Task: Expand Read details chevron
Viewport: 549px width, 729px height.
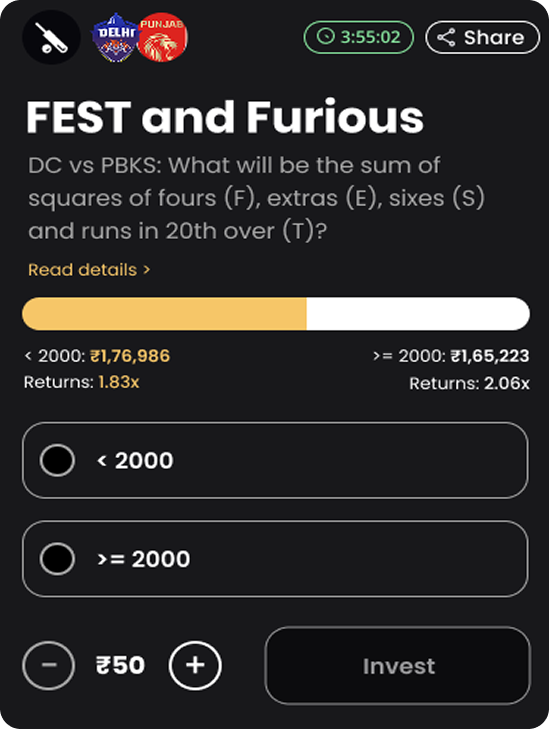Action: [146, 270]
